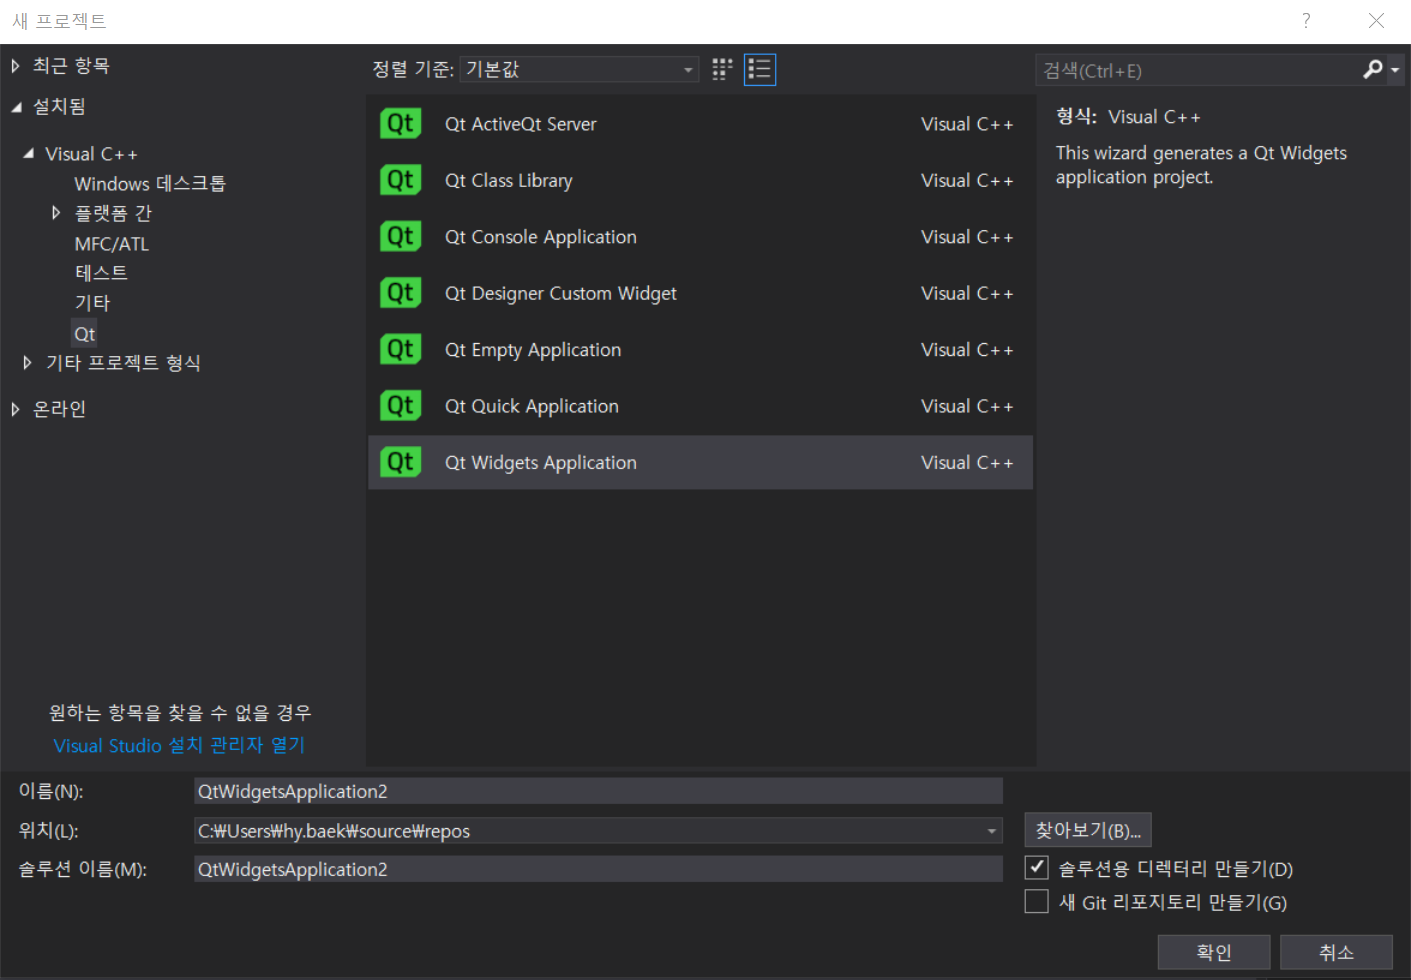
Task: Click the 취소 button
Action: tap(1336, 952)
